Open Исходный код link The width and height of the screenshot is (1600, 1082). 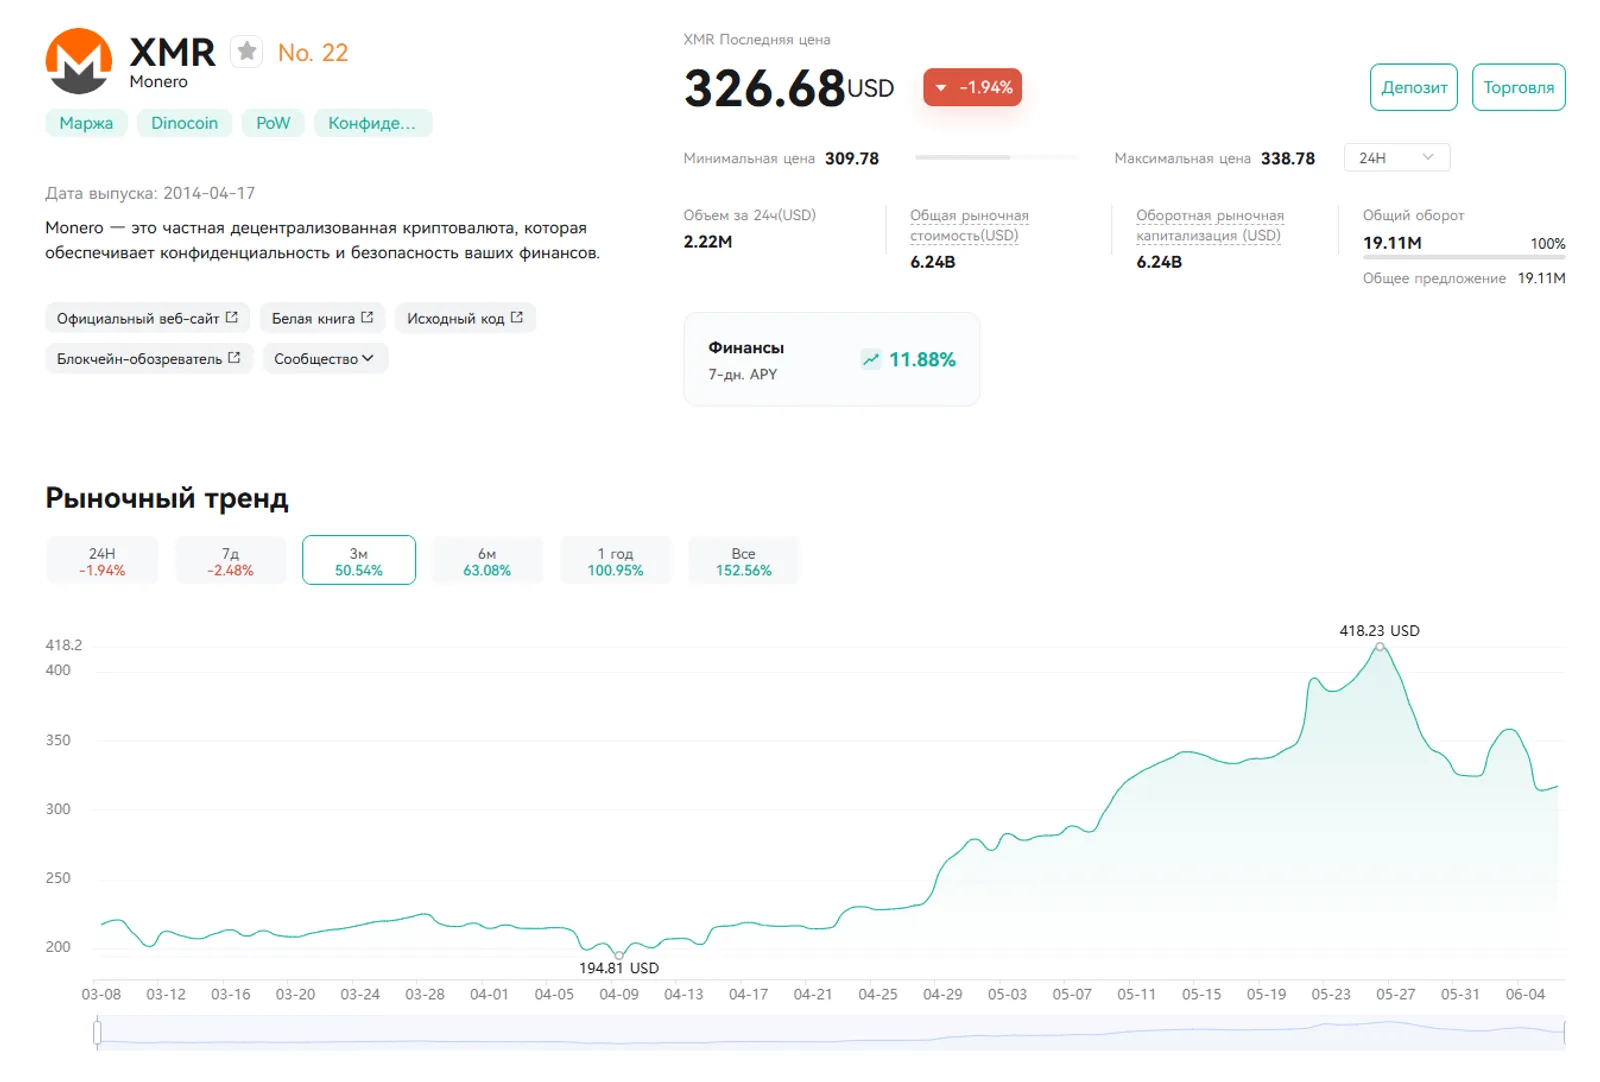(x=465, y=318)
